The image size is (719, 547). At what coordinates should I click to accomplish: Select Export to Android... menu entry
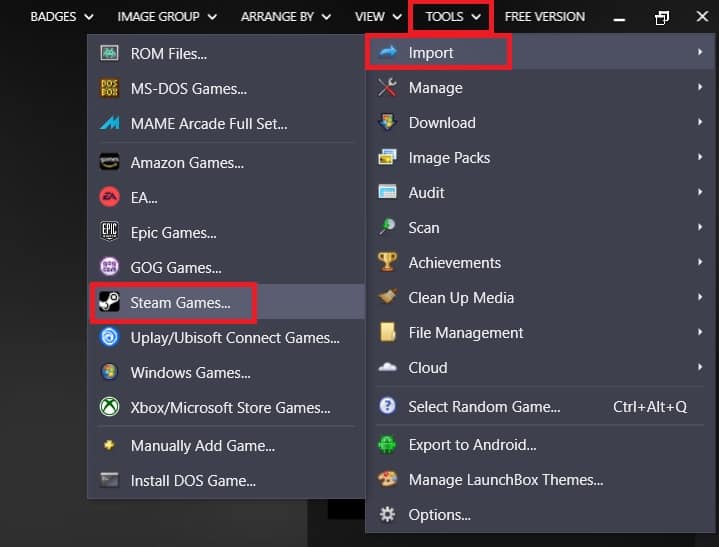pos(540,444)
